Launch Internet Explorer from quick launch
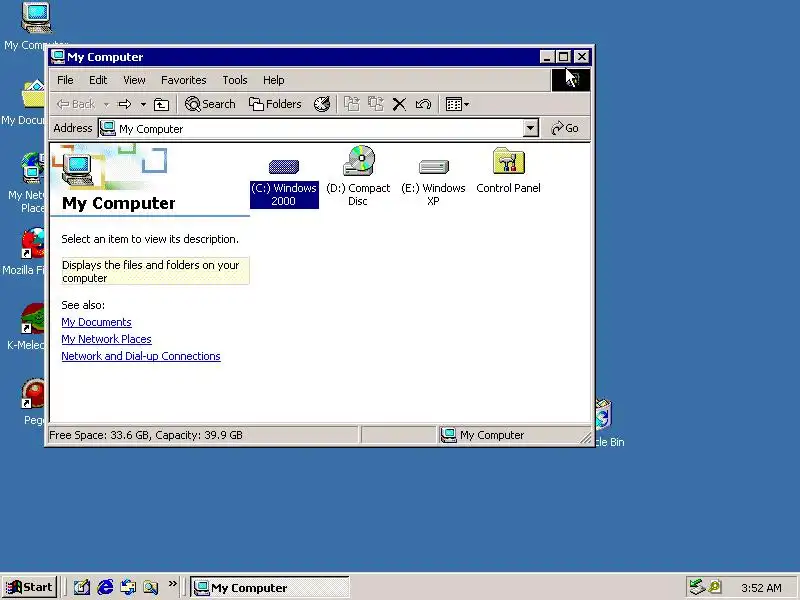800x600 pixels. (x=105, y=587)
